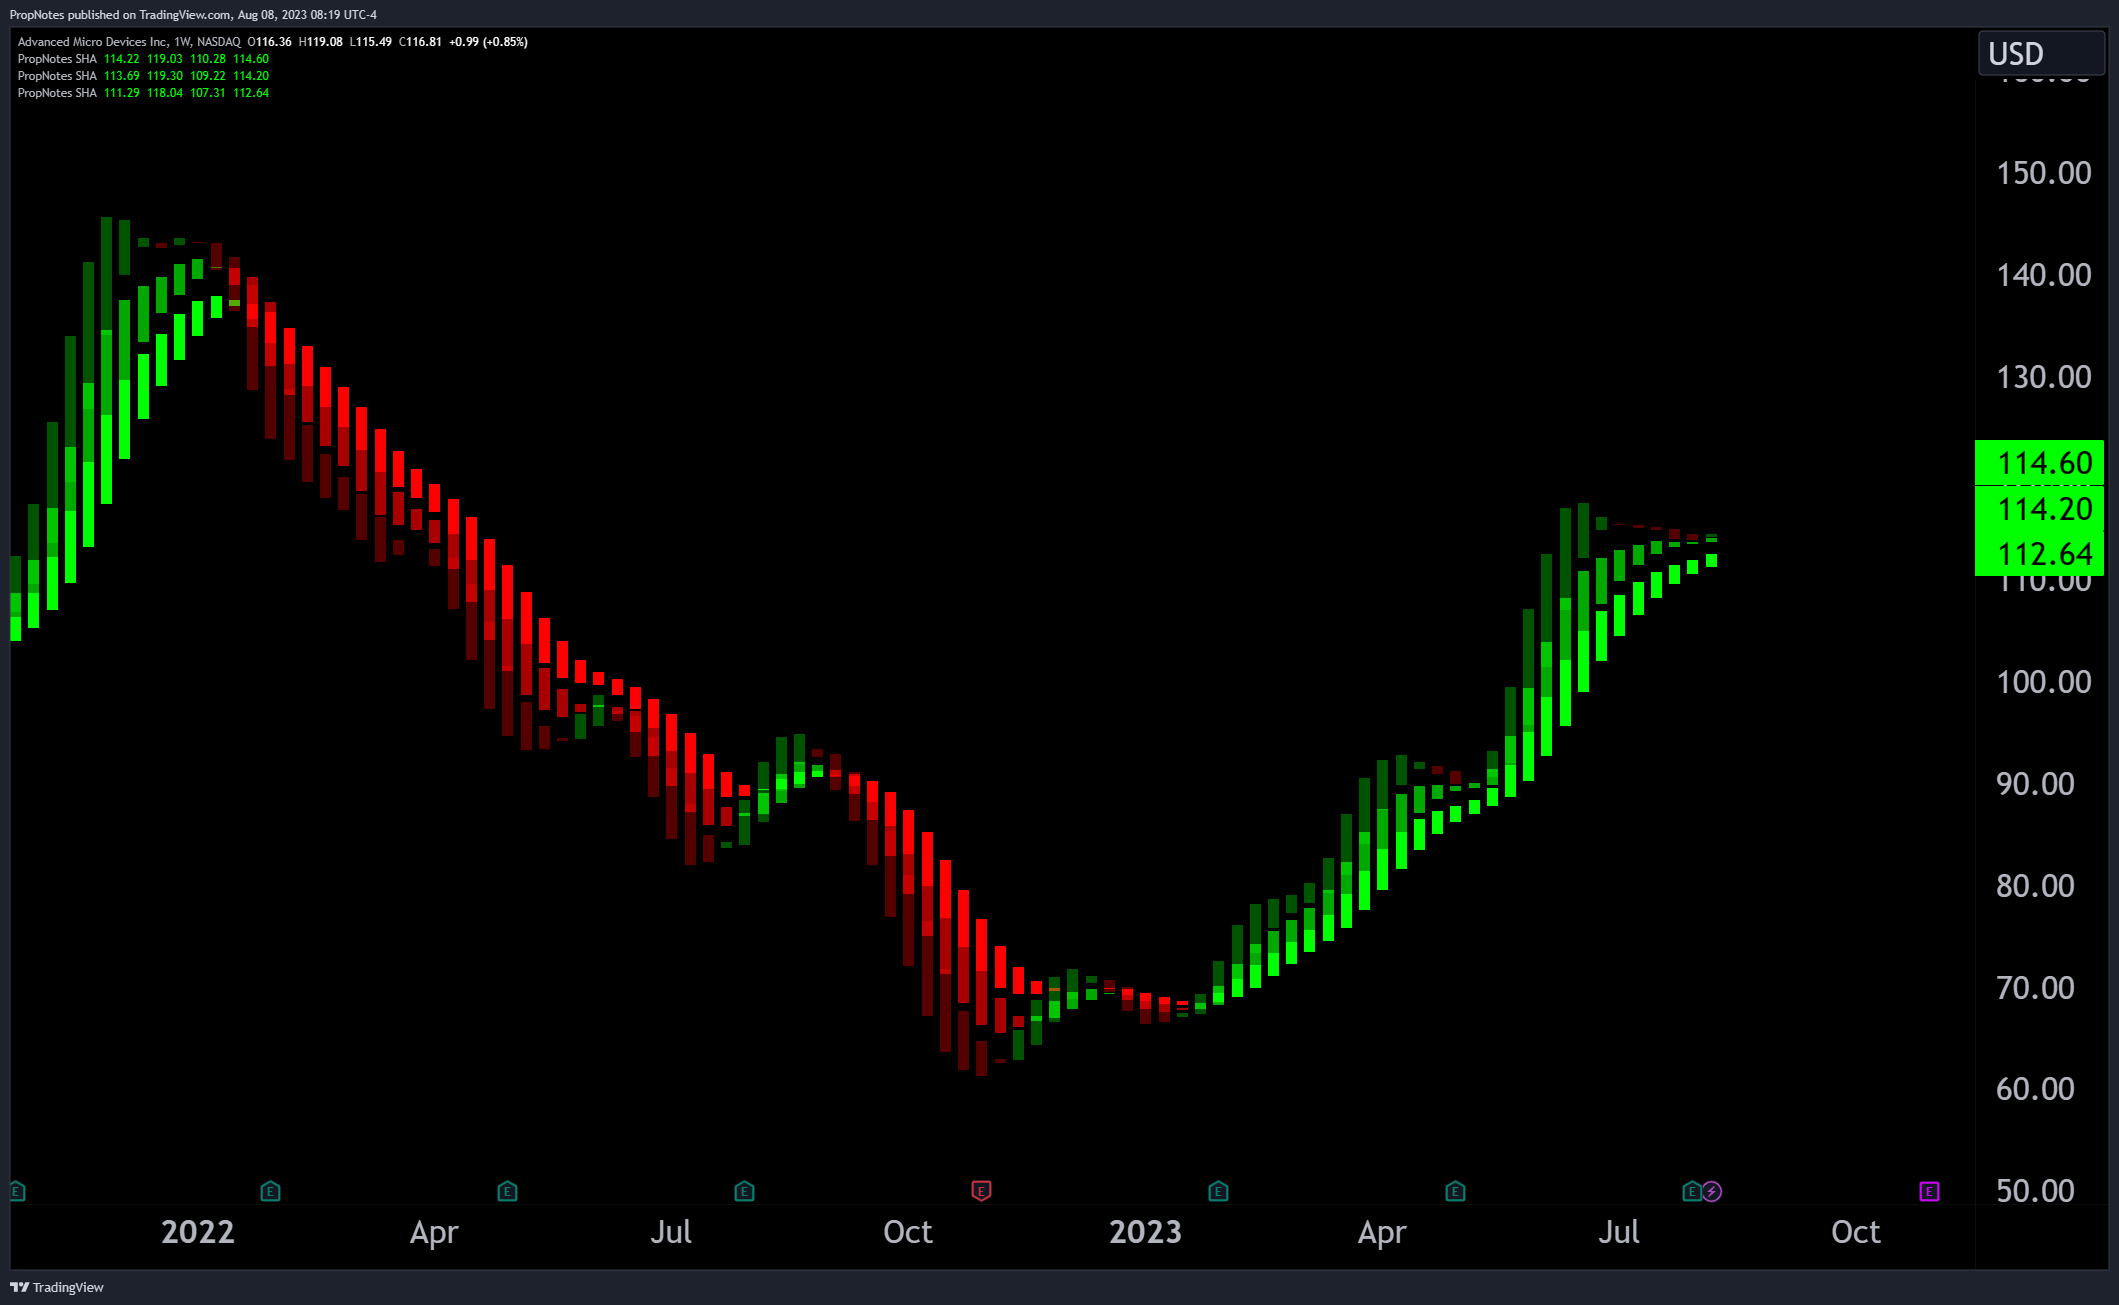Open earnings marker between Jul and Oct 2022
The height and width of the screenshot is (1305, 2119).
pos(744,1191)
